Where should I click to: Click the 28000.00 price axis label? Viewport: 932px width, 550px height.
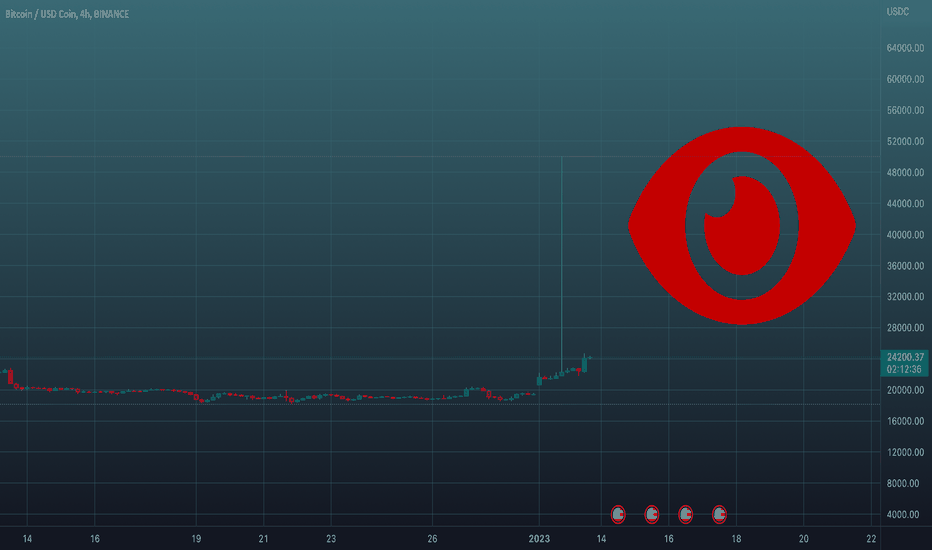(x=905, y=328)
